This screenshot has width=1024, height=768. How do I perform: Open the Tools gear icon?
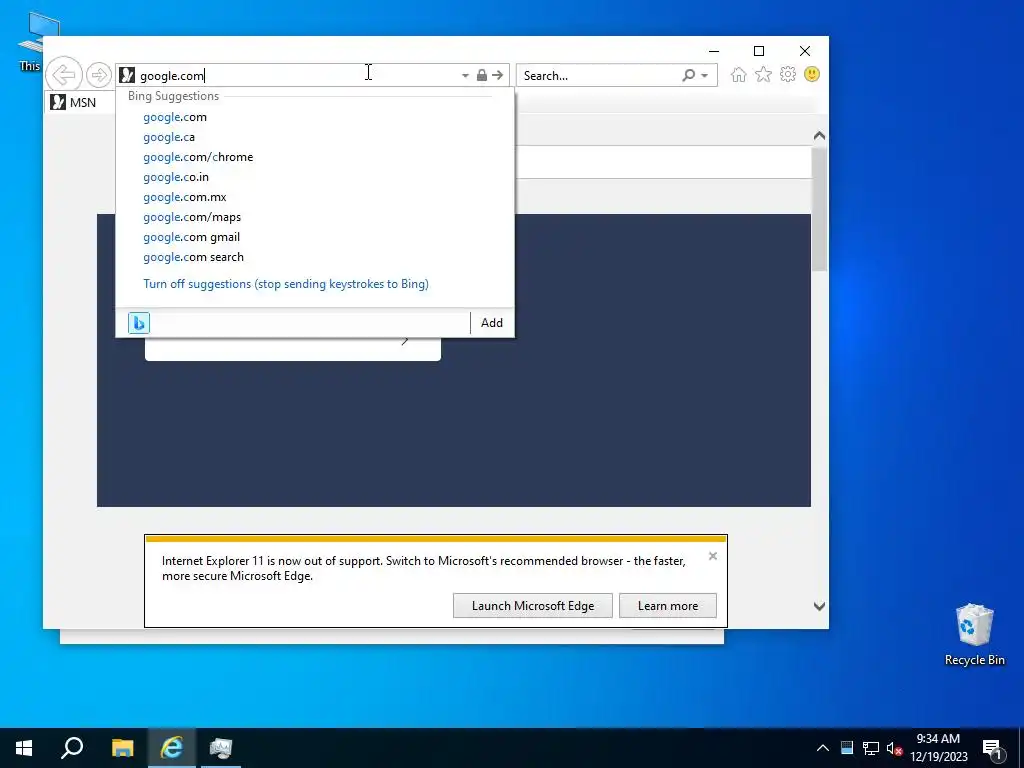788,74
